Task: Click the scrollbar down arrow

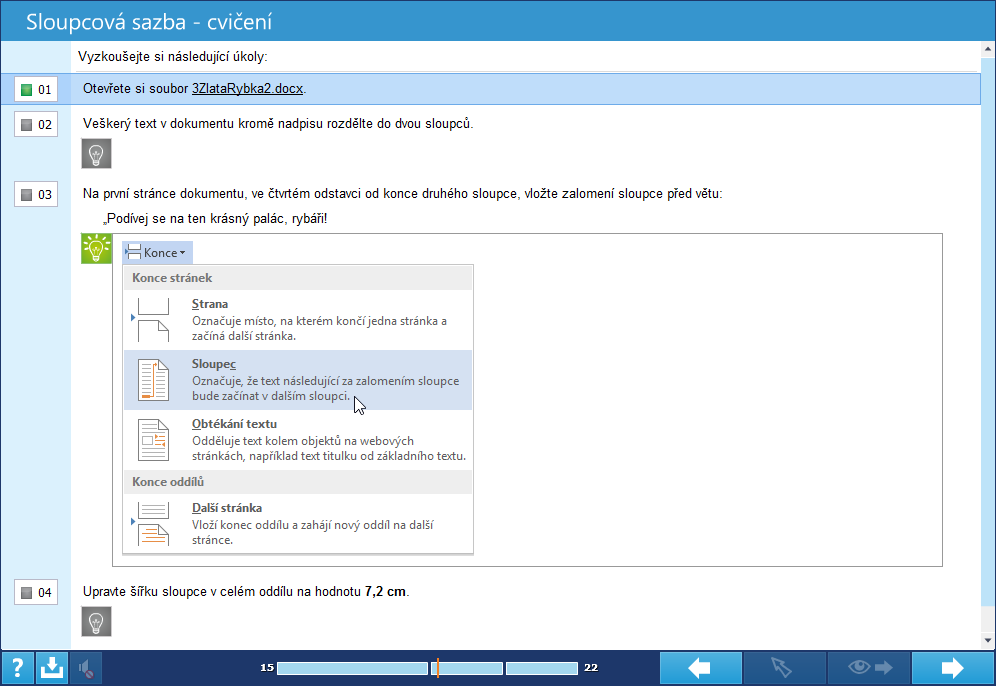Action: pos(988,640)
